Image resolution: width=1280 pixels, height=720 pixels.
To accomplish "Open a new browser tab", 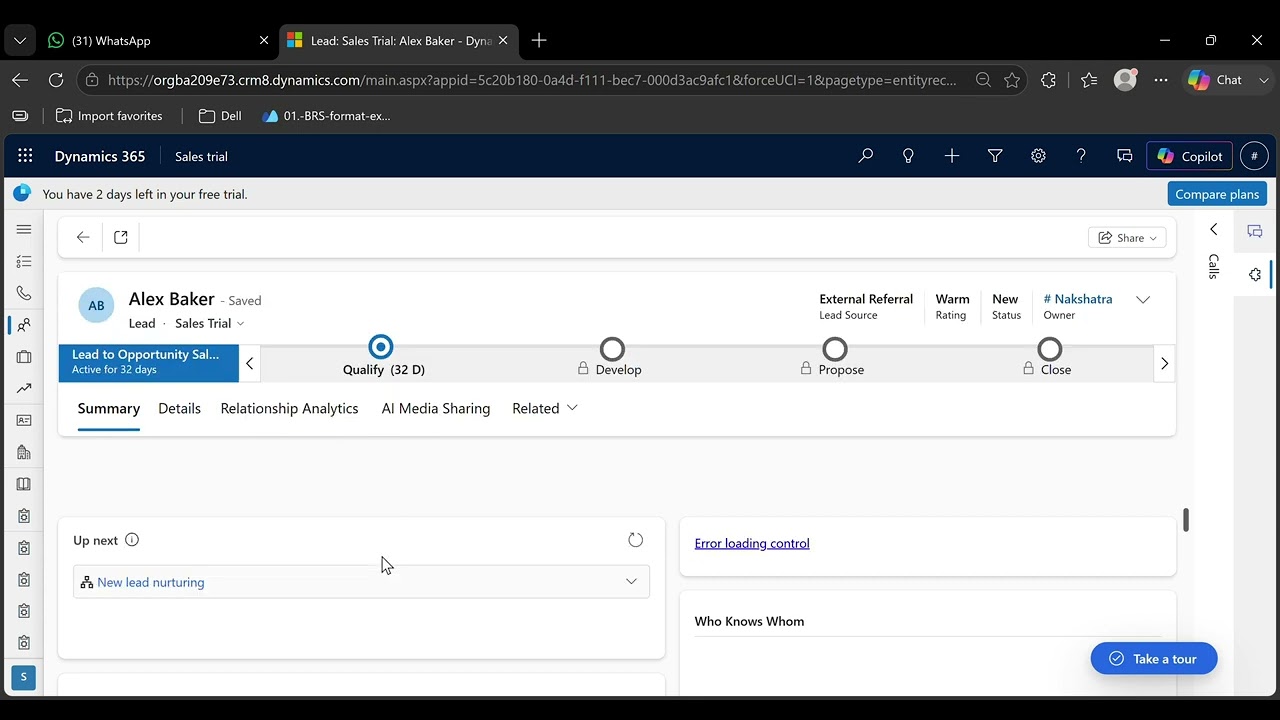I will click(539, 40).
